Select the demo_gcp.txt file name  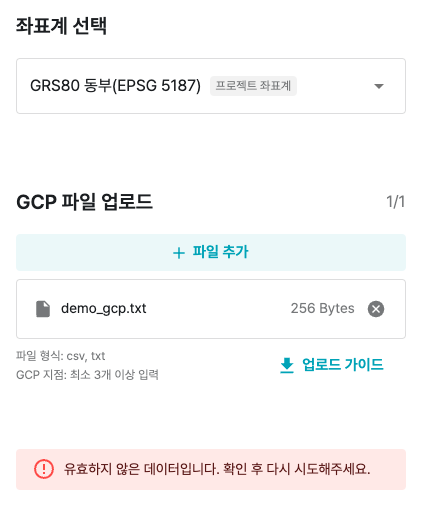point(104,309)
